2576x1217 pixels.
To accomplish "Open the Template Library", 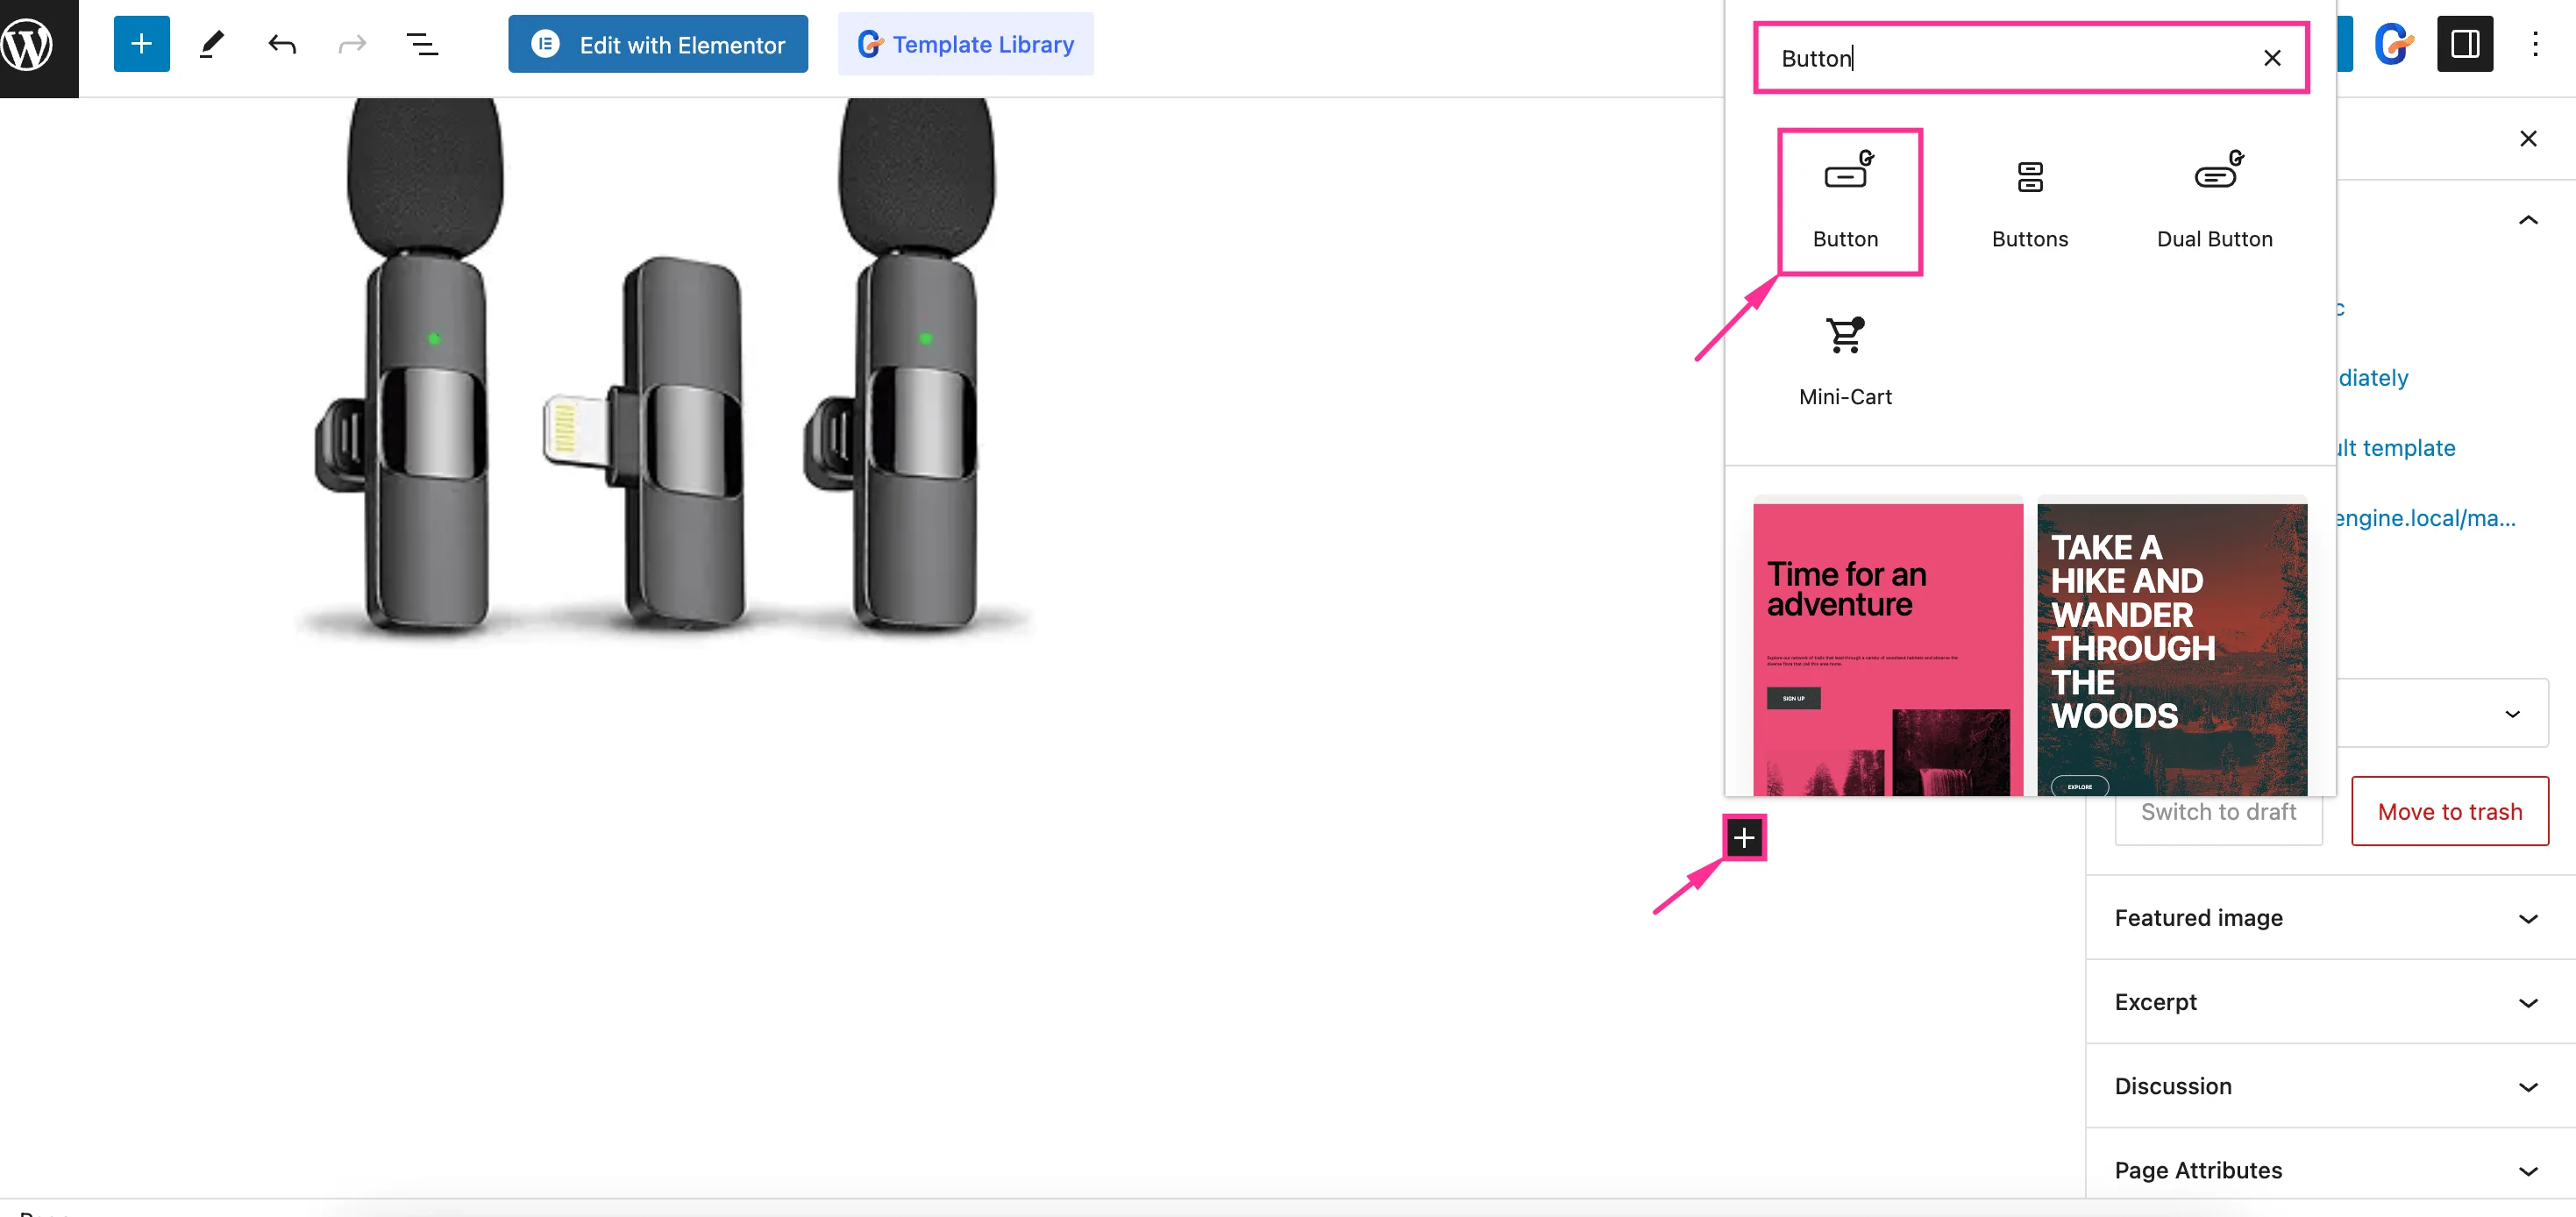I will [x=965, y=44].
